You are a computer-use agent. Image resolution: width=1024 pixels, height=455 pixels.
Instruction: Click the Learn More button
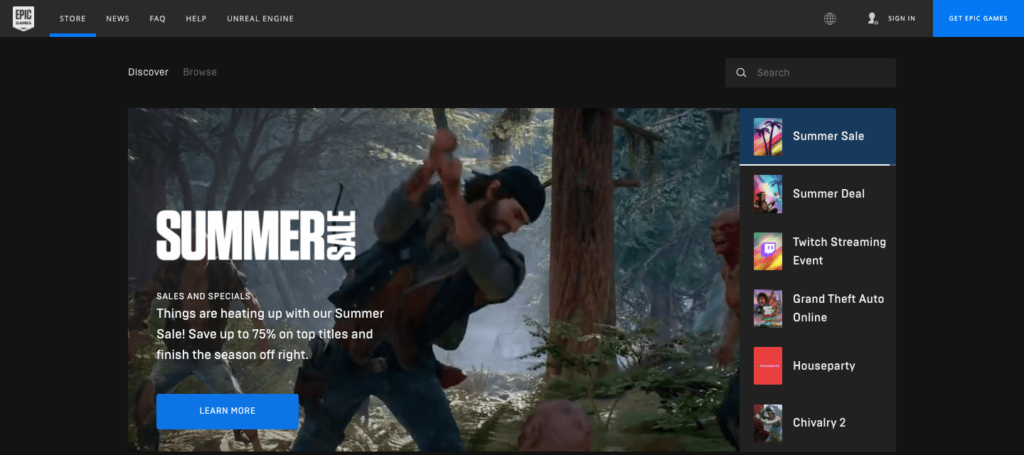coord(227,411)
